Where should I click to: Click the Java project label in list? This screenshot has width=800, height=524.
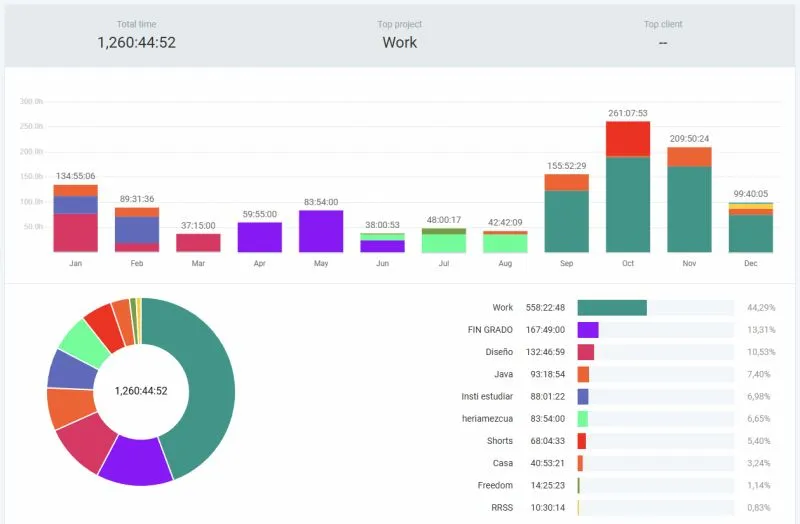(503, 374)
